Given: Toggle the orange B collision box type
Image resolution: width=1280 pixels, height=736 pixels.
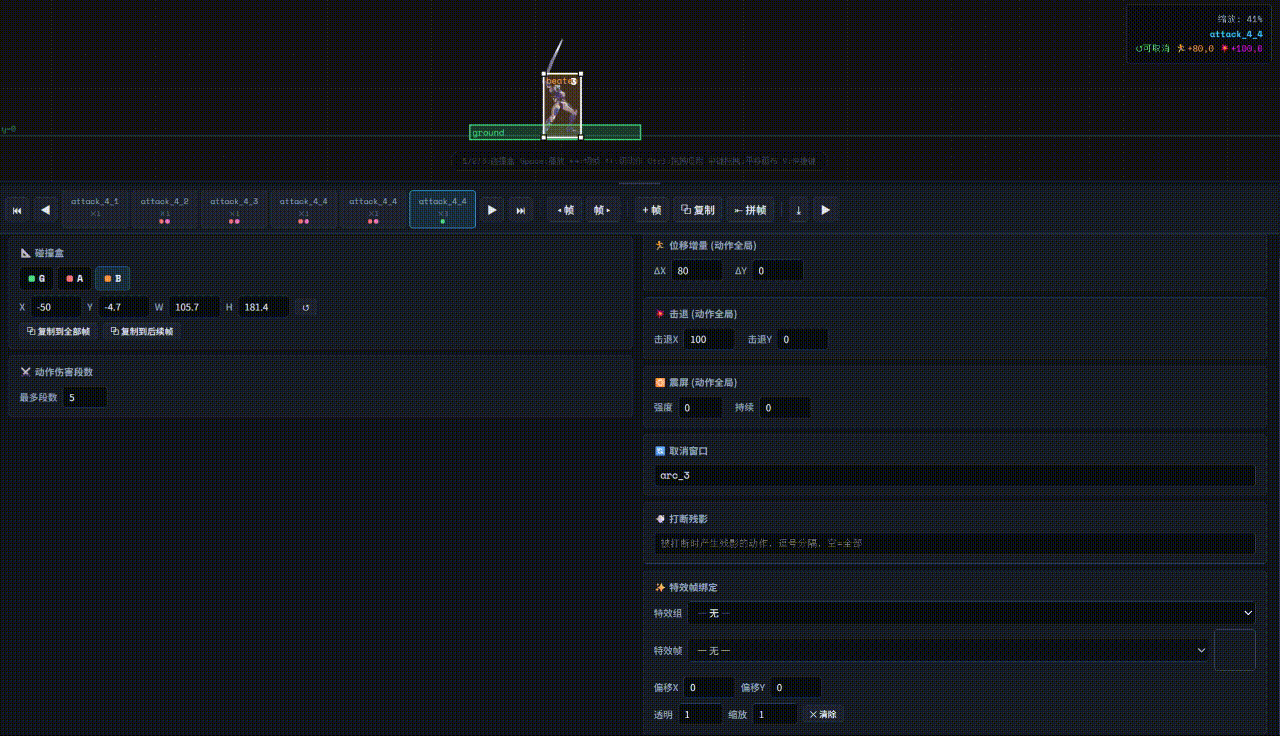Looking at the screenshot, I should [112, 278].
